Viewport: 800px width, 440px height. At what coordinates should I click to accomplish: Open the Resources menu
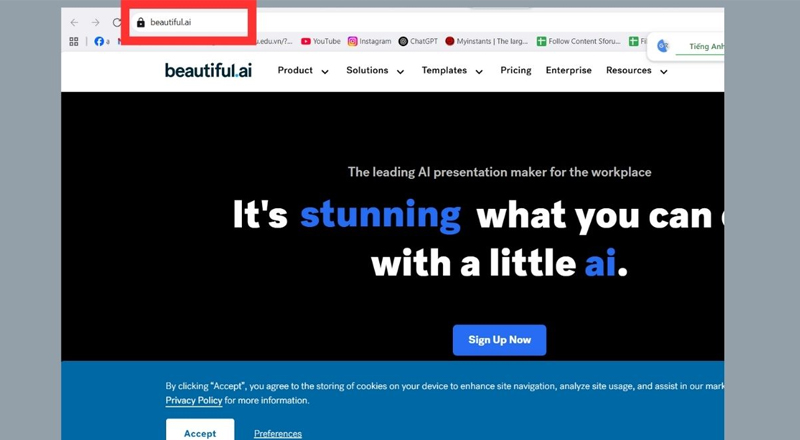click(x=629, y=70)
